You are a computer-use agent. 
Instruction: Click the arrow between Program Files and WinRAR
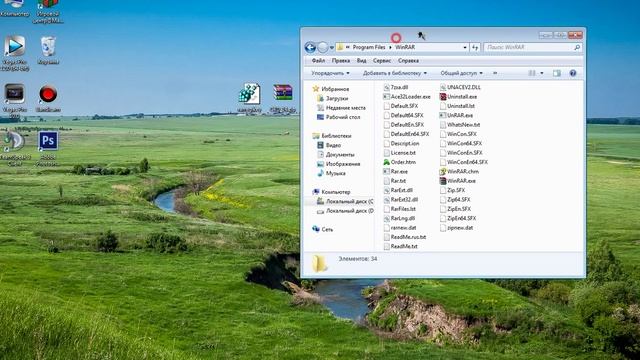390,47
